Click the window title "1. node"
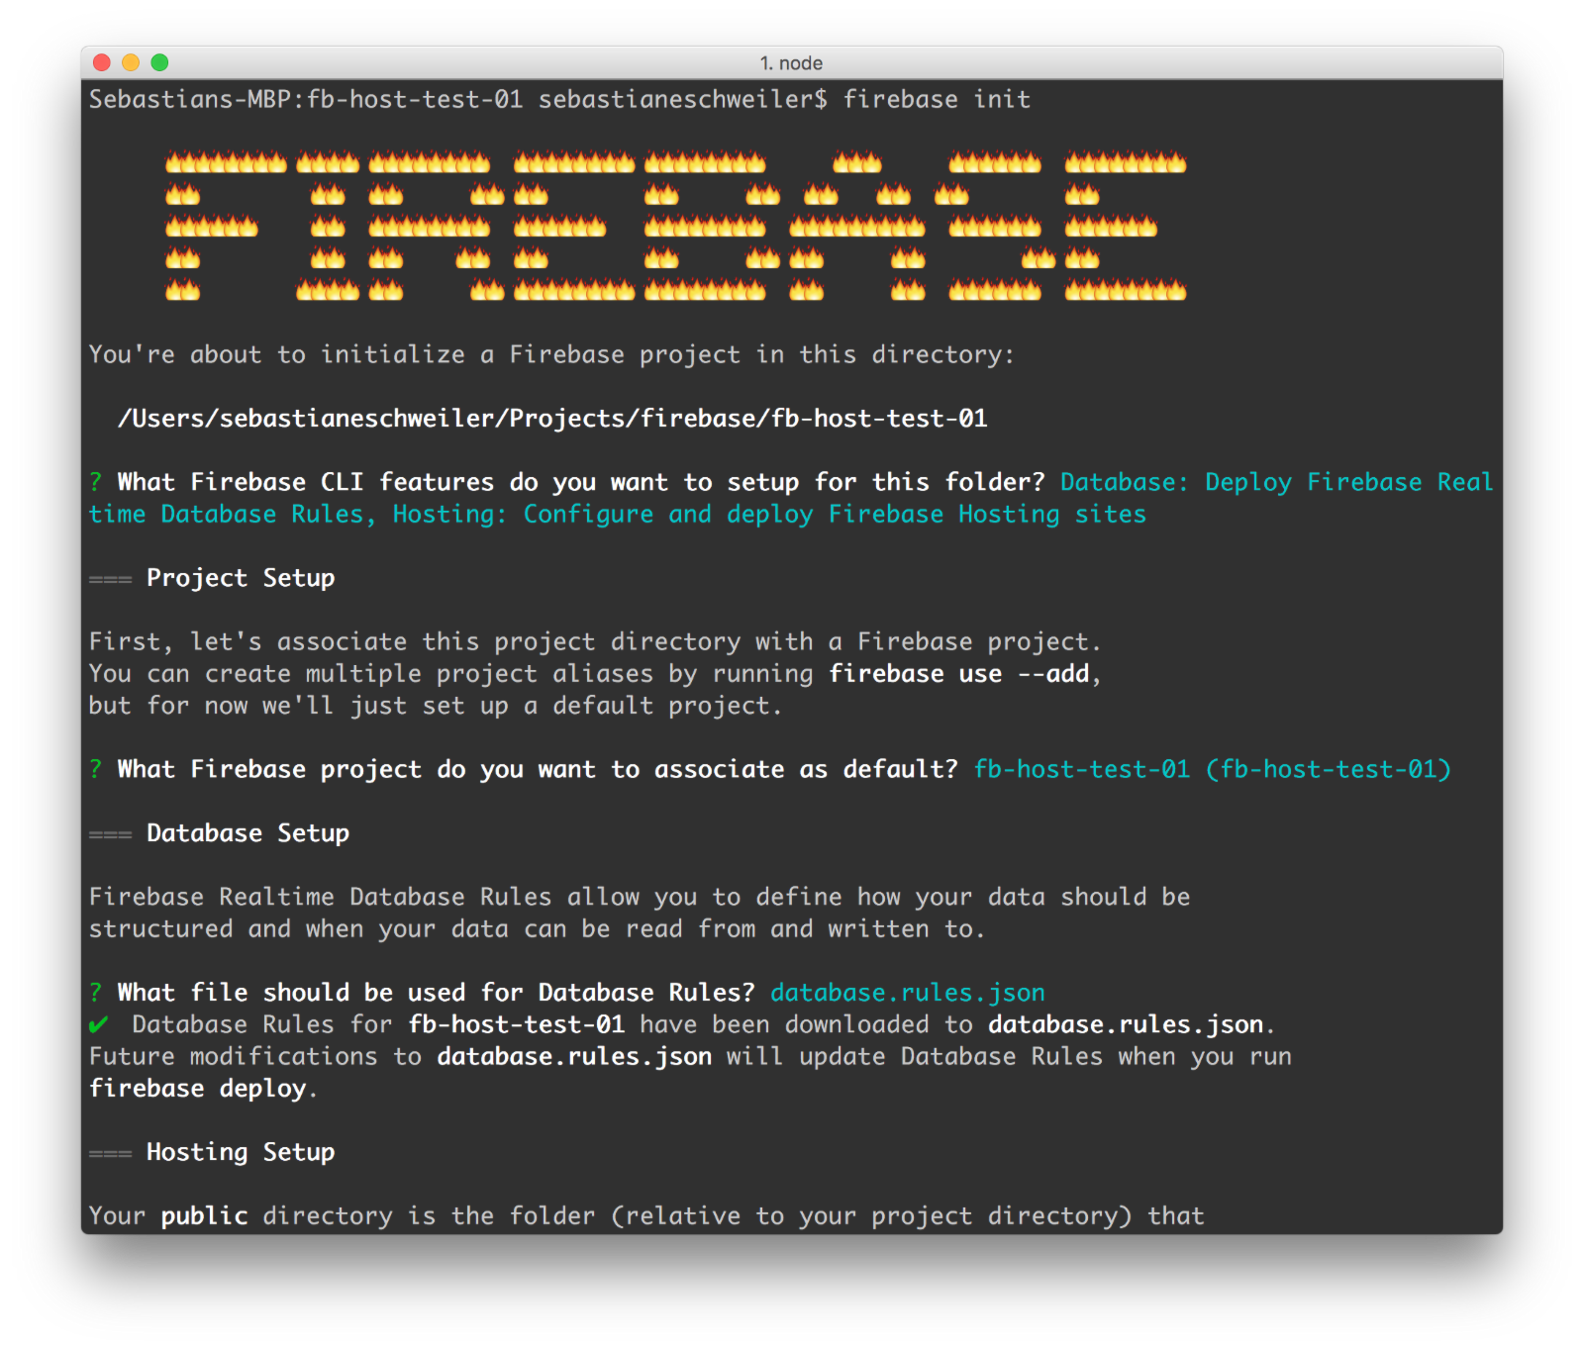Screen dimensions: 1584x1350 pyautogui.click(x=791, y=63)
